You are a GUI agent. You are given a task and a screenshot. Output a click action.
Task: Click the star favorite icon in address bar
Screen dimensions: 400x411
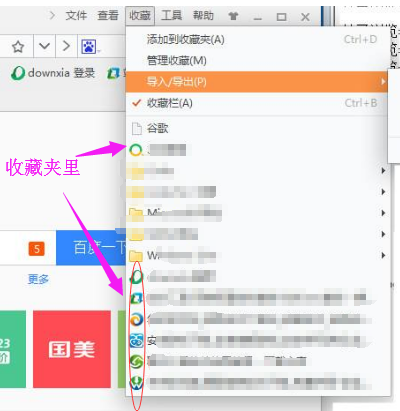(x=18, y=46)
